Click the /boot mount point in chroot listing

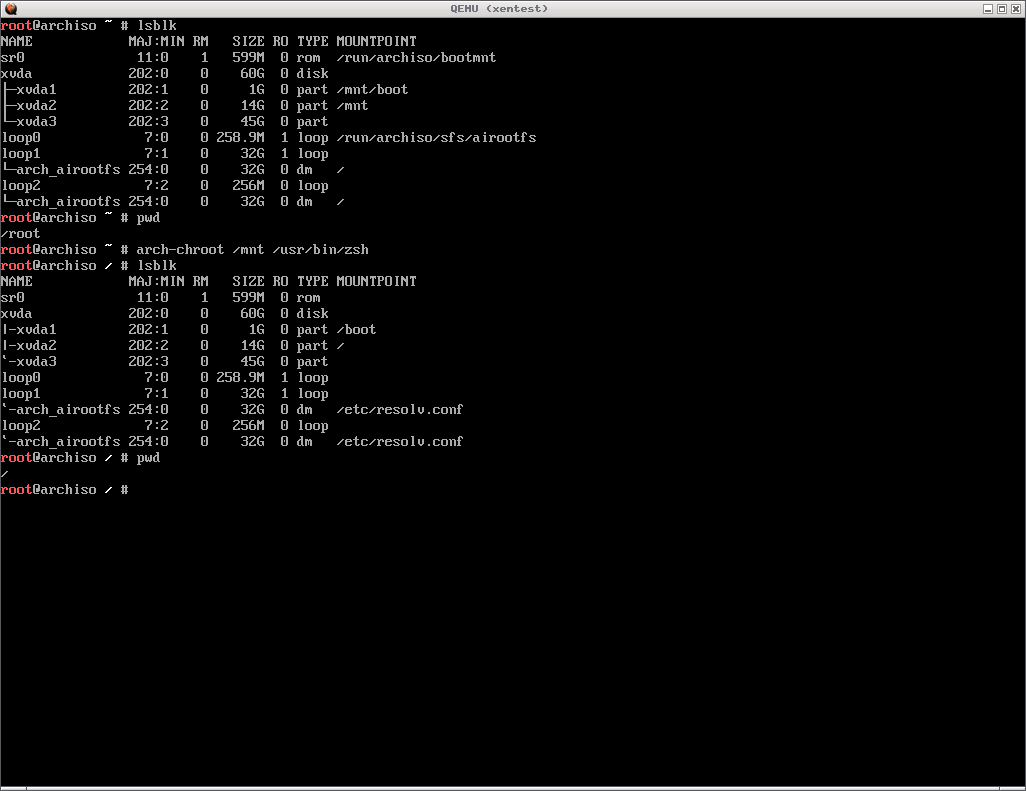click(356, 329)
